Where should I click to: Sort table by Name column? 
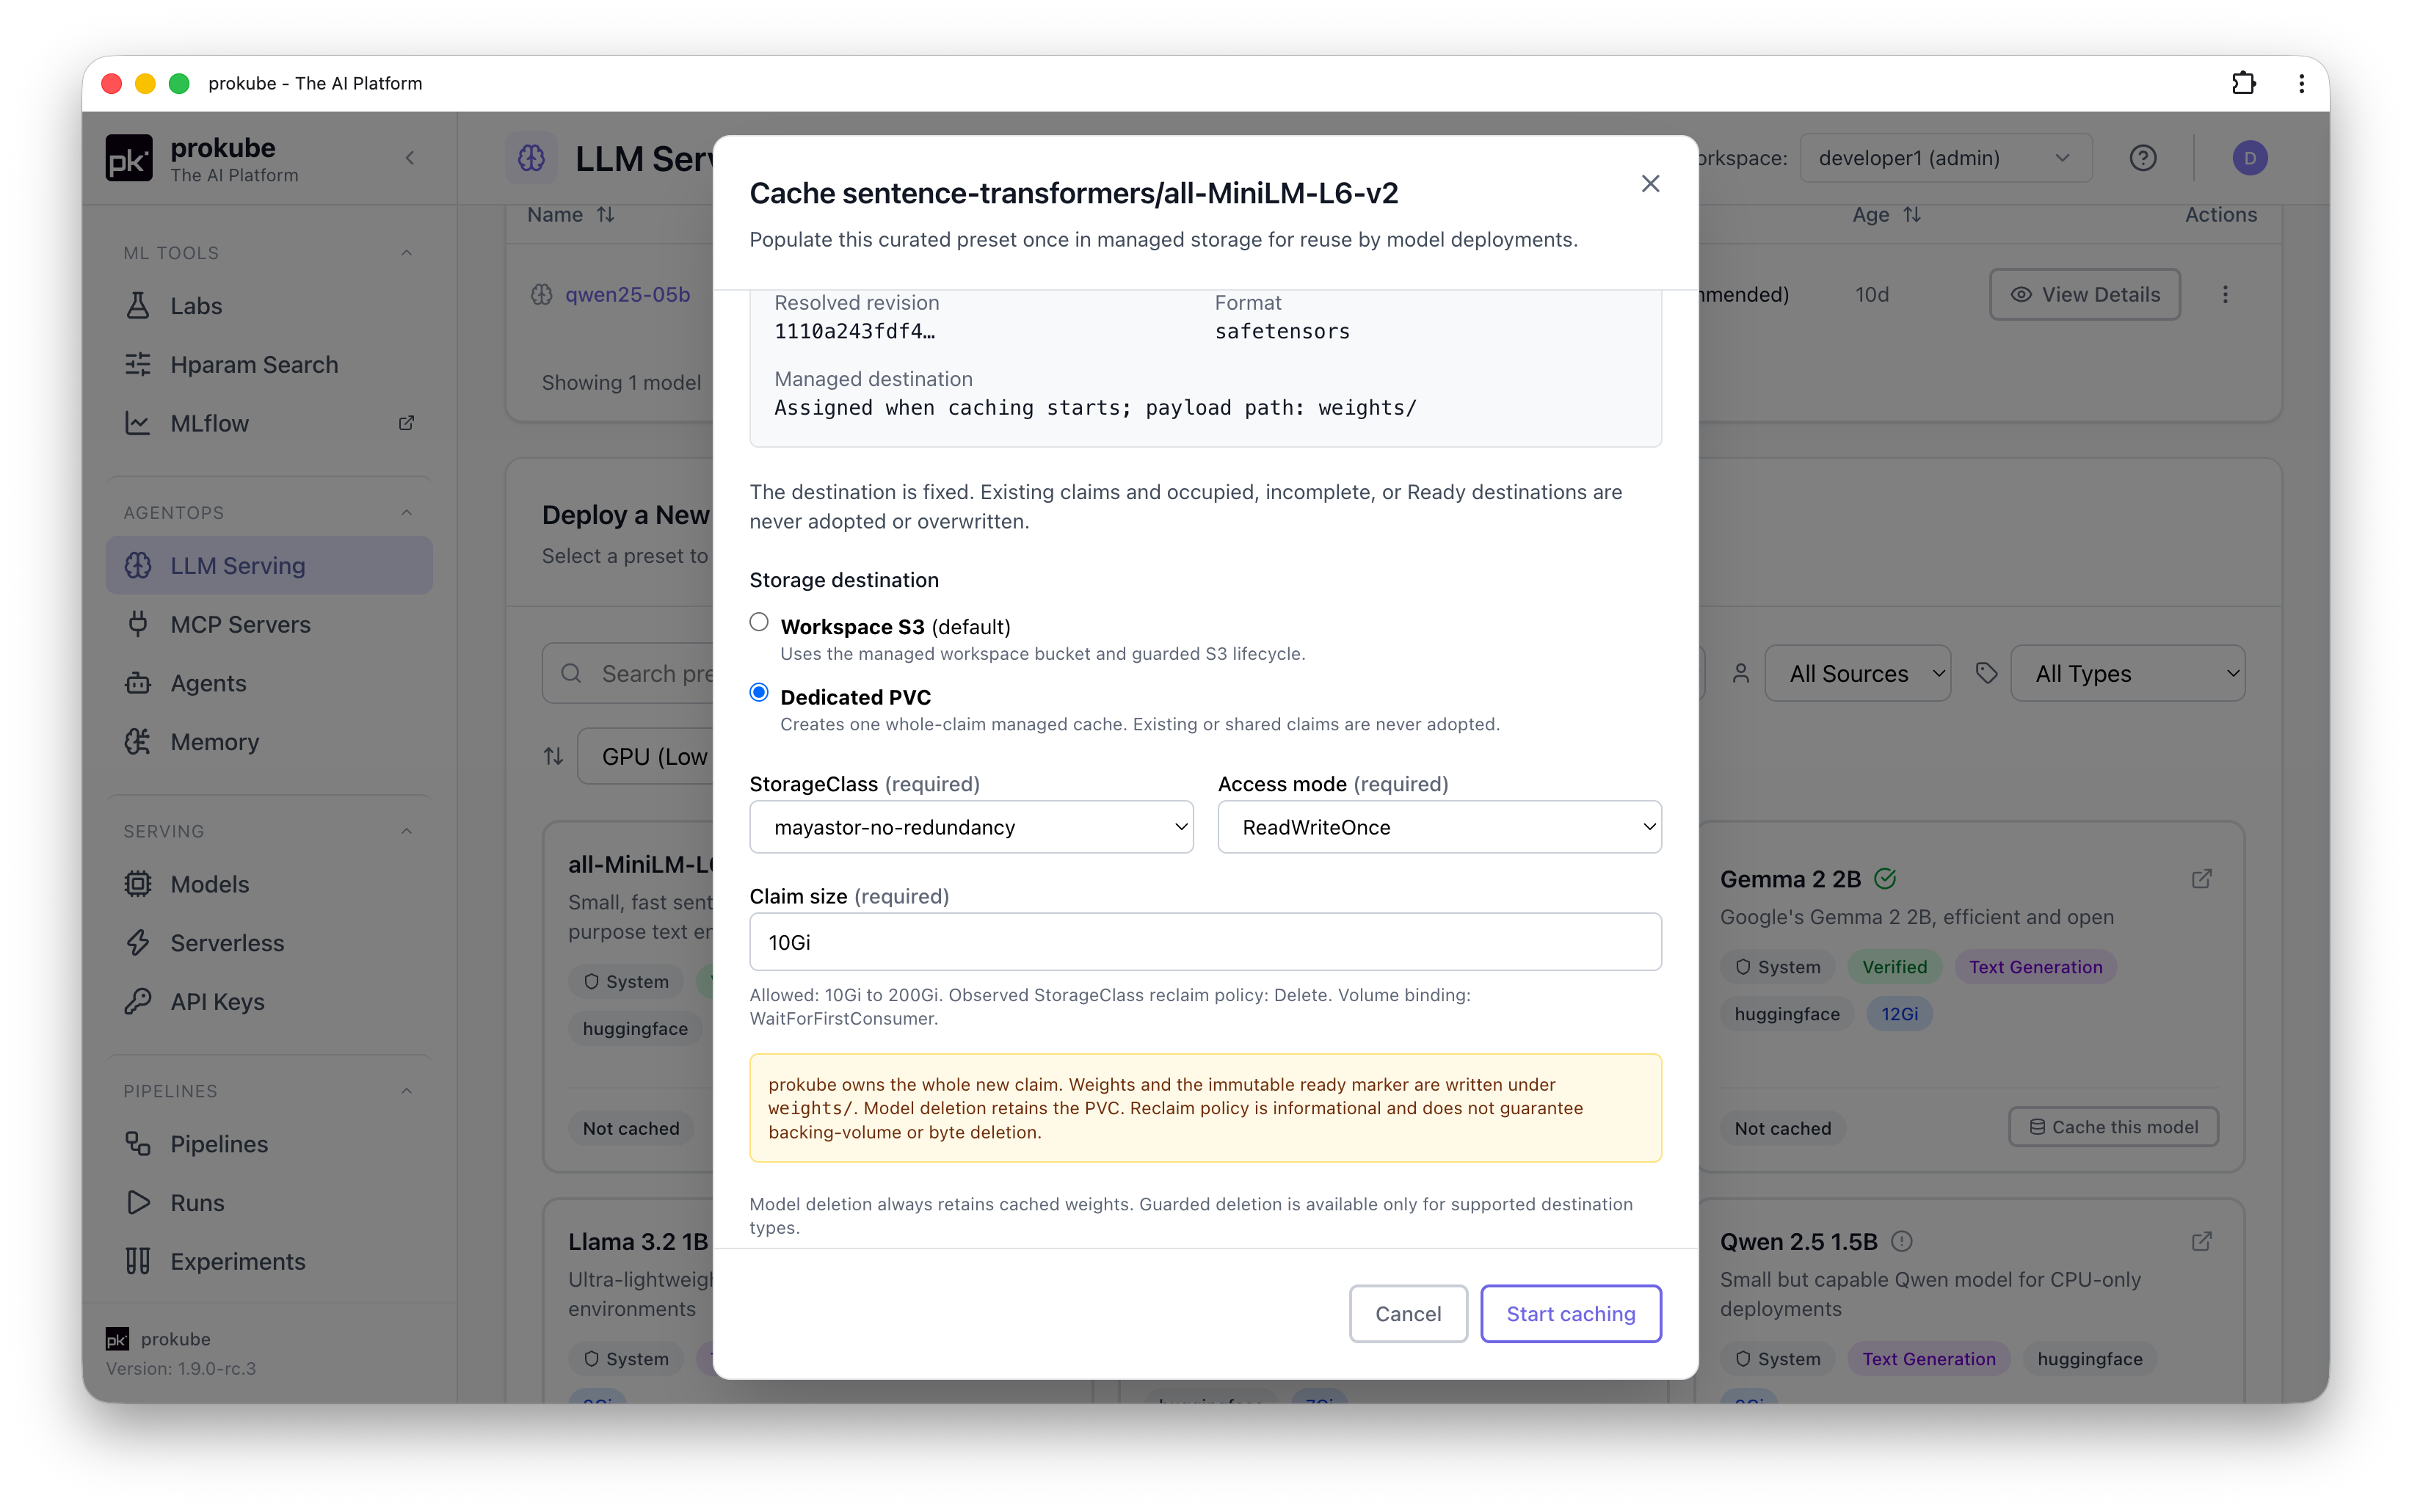(x=571, y=214)
